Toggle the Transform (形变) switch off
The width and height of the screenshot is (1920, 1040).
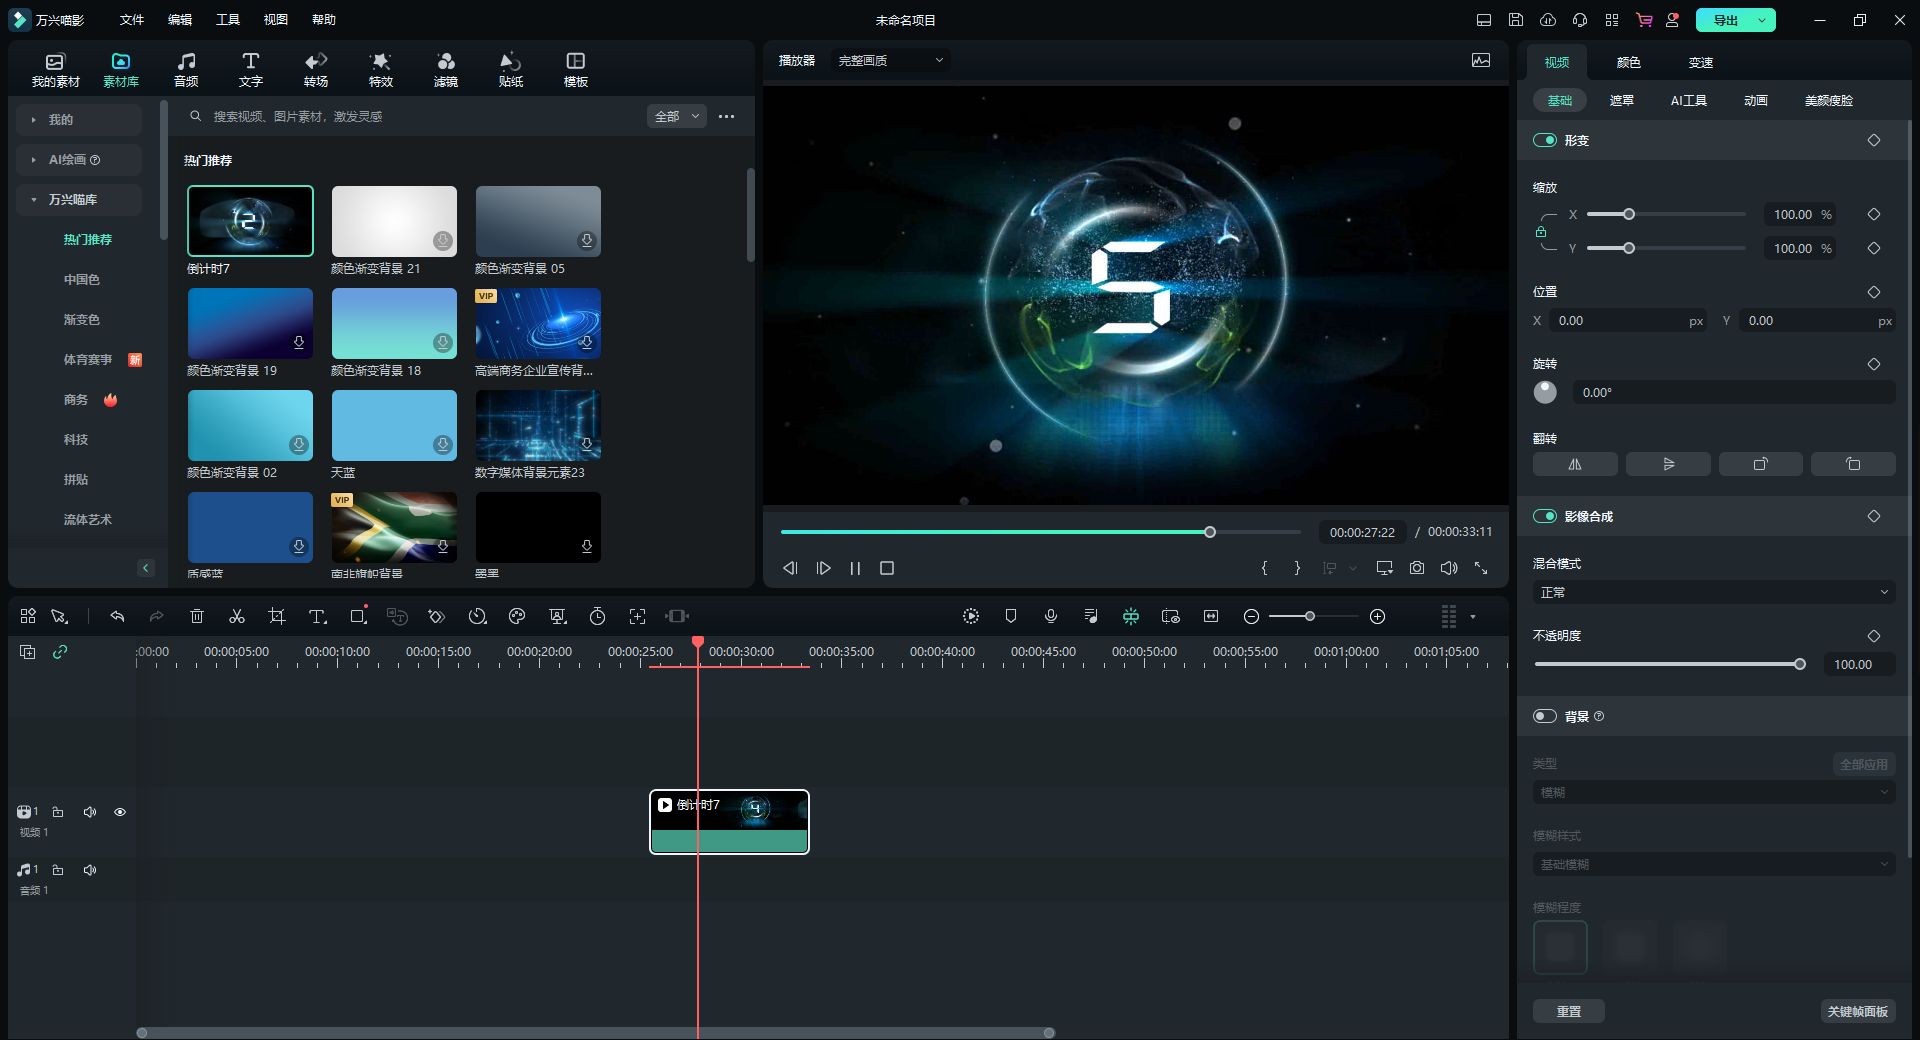point(1545,140)
